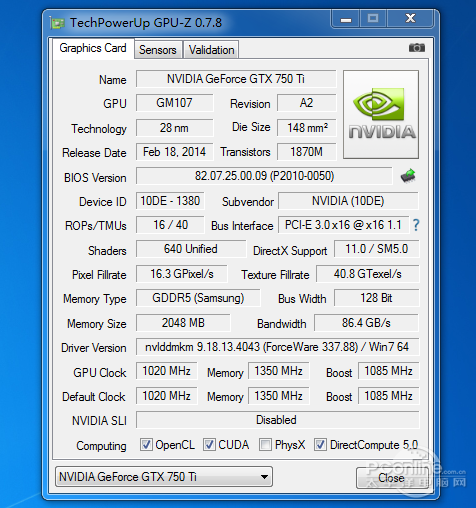
Task: Click the Release Date label
Action: 94,153
